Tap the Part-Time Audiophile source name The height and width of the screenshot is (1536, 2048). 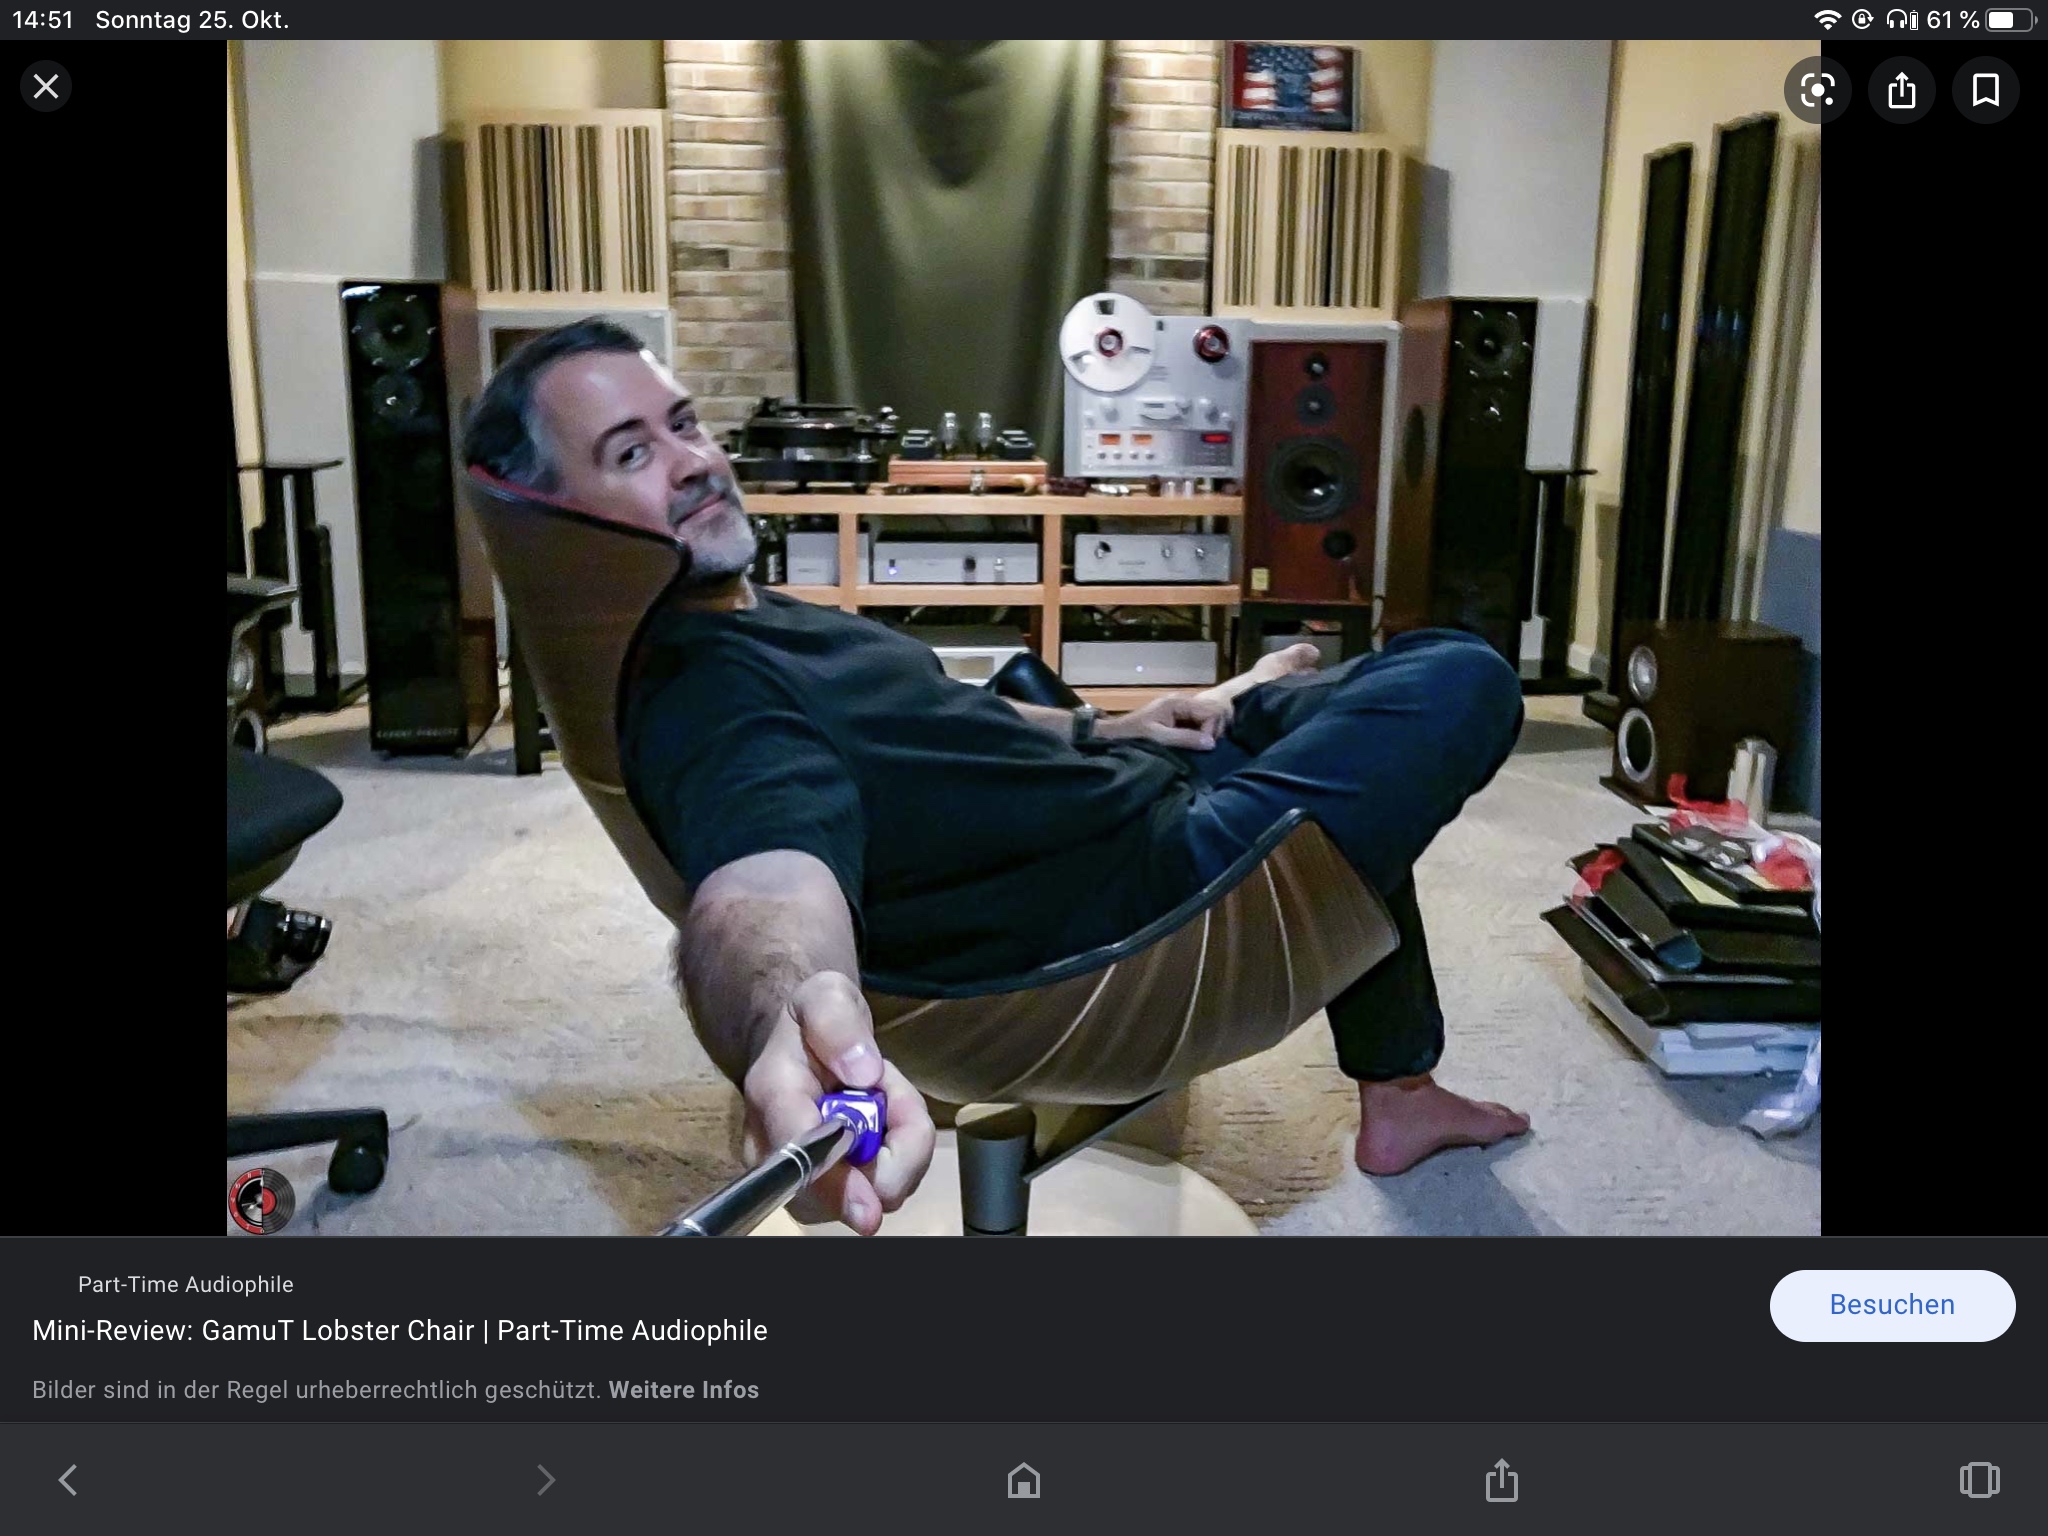click(186, 1284)
